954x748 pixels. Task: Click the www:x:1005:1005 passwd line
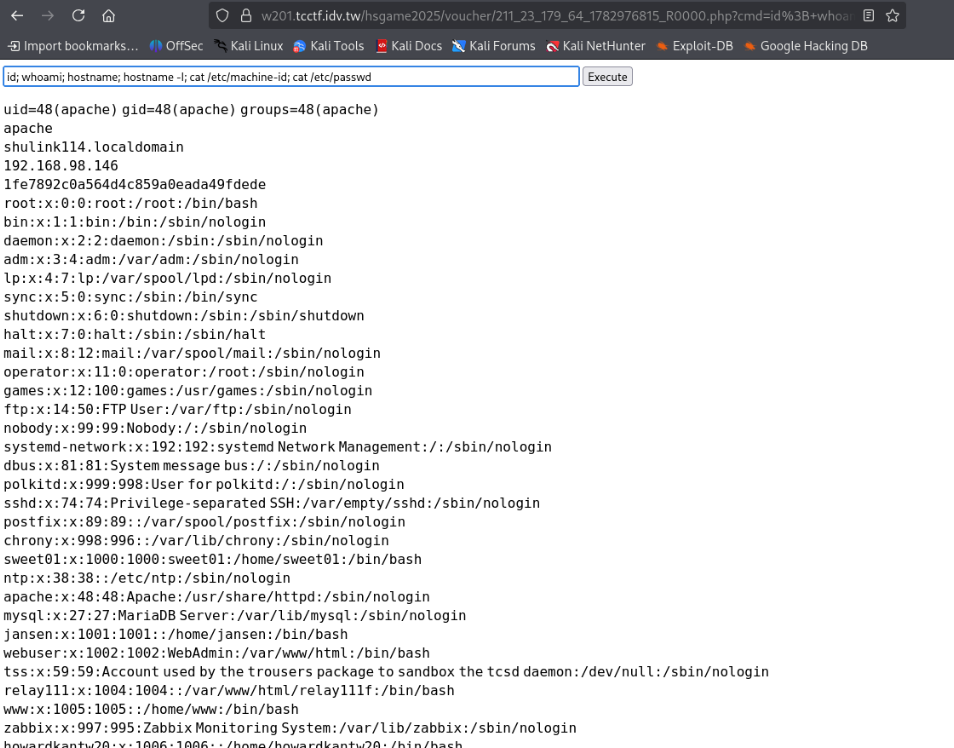pyautogui.click(x=151, y=710)
